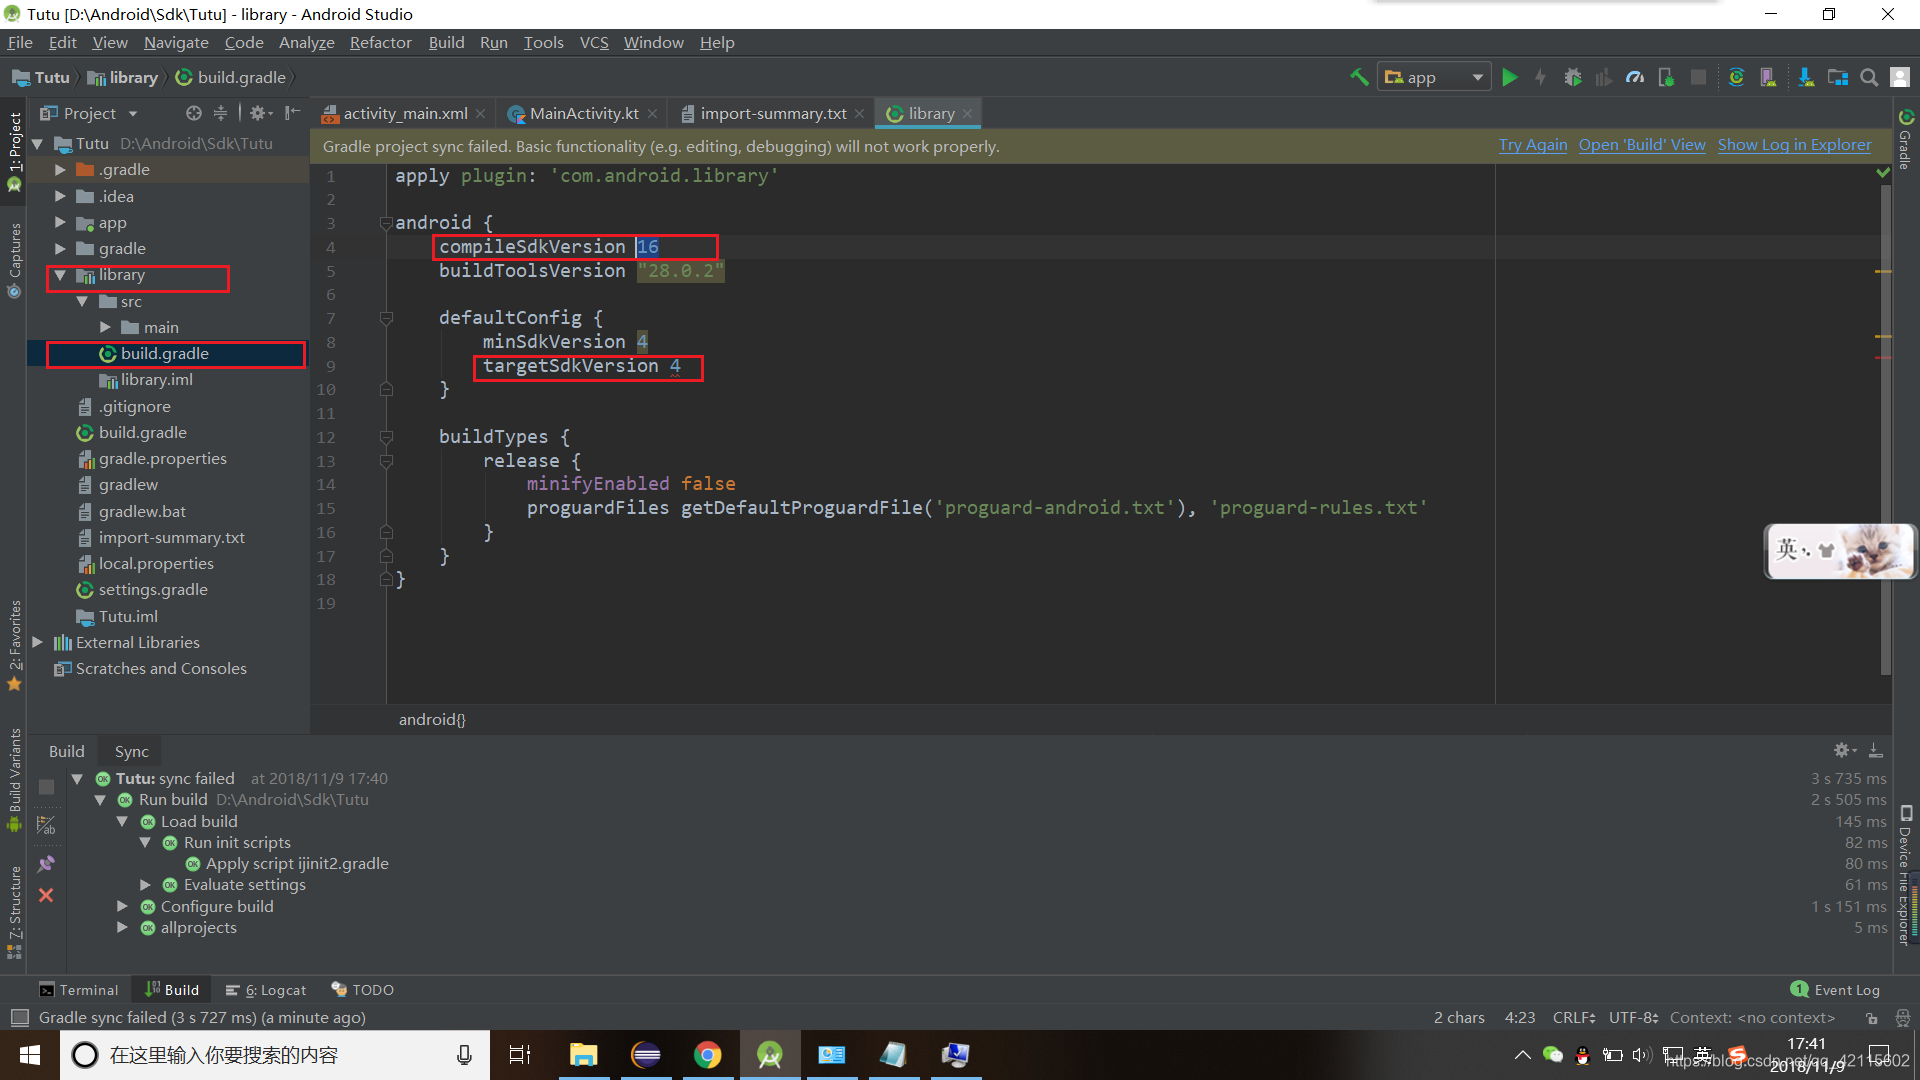Toggle view icon in Build panel sidebar
Image resolution: width=1920 pixels, height=1080 pixels.
click(x=46, y=825)
